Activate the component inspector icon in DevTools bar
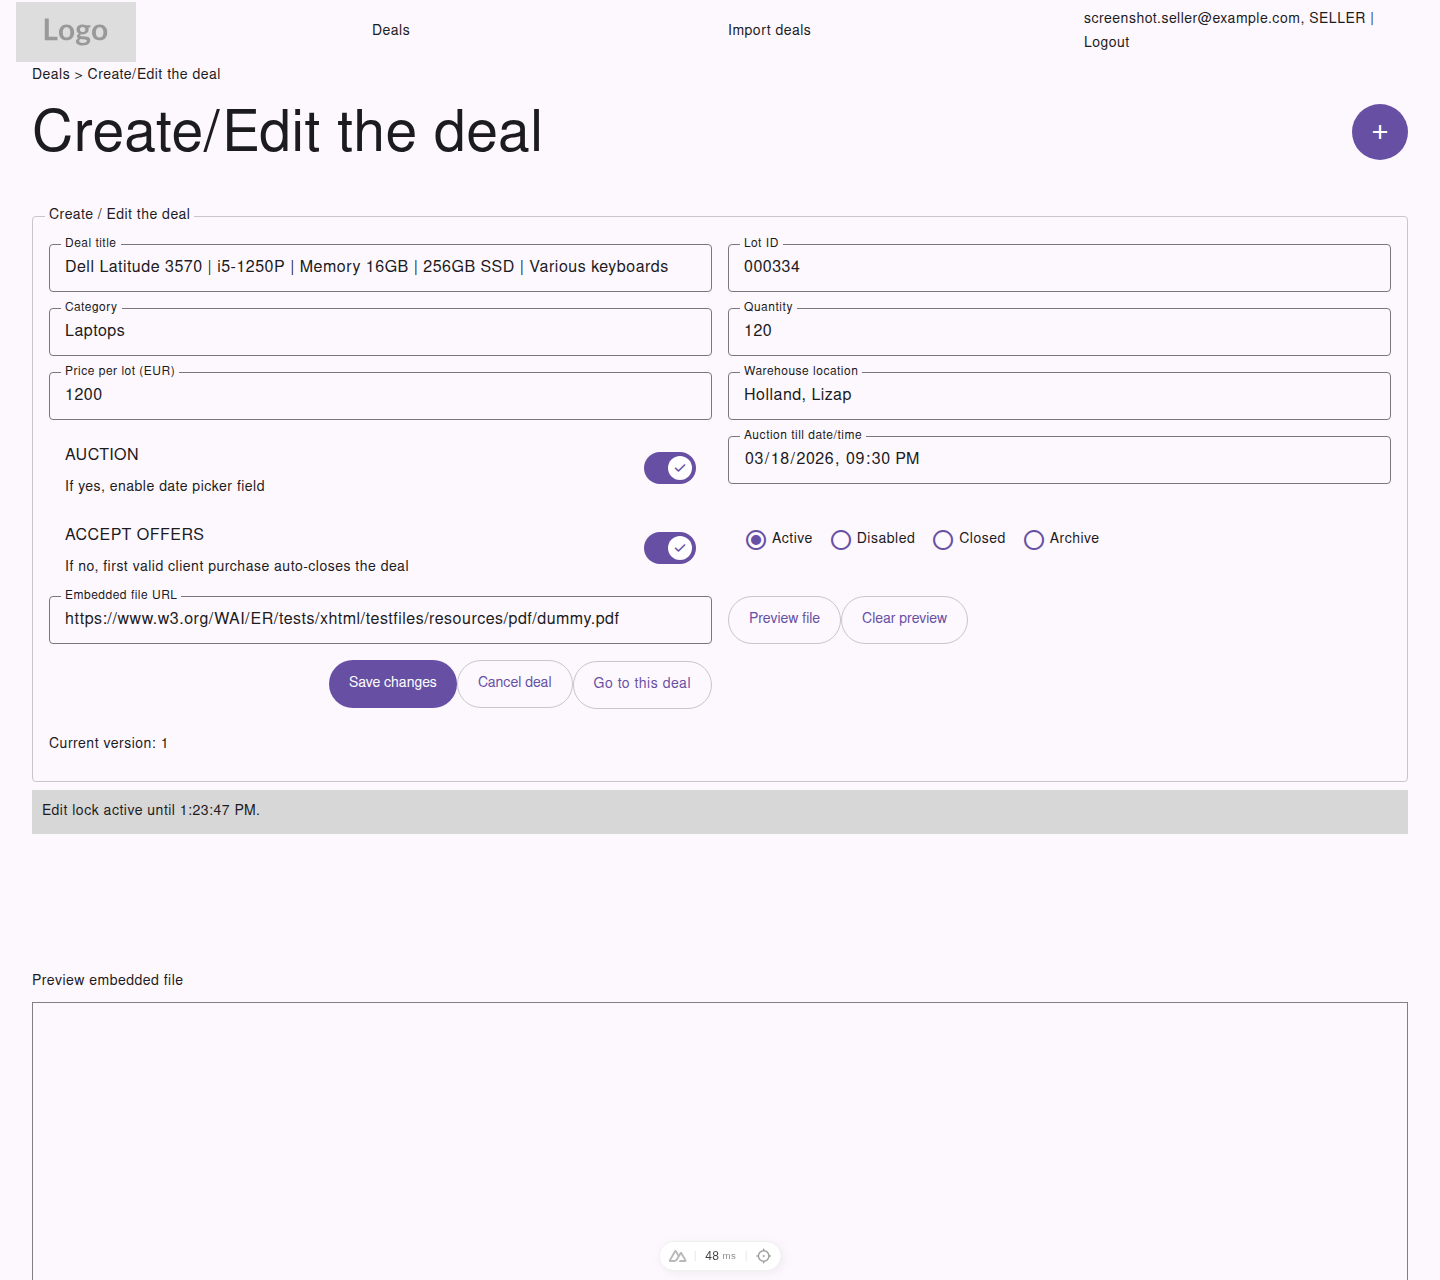Viewport: 1440px width, 1280px height. (x=763, y=1256)
